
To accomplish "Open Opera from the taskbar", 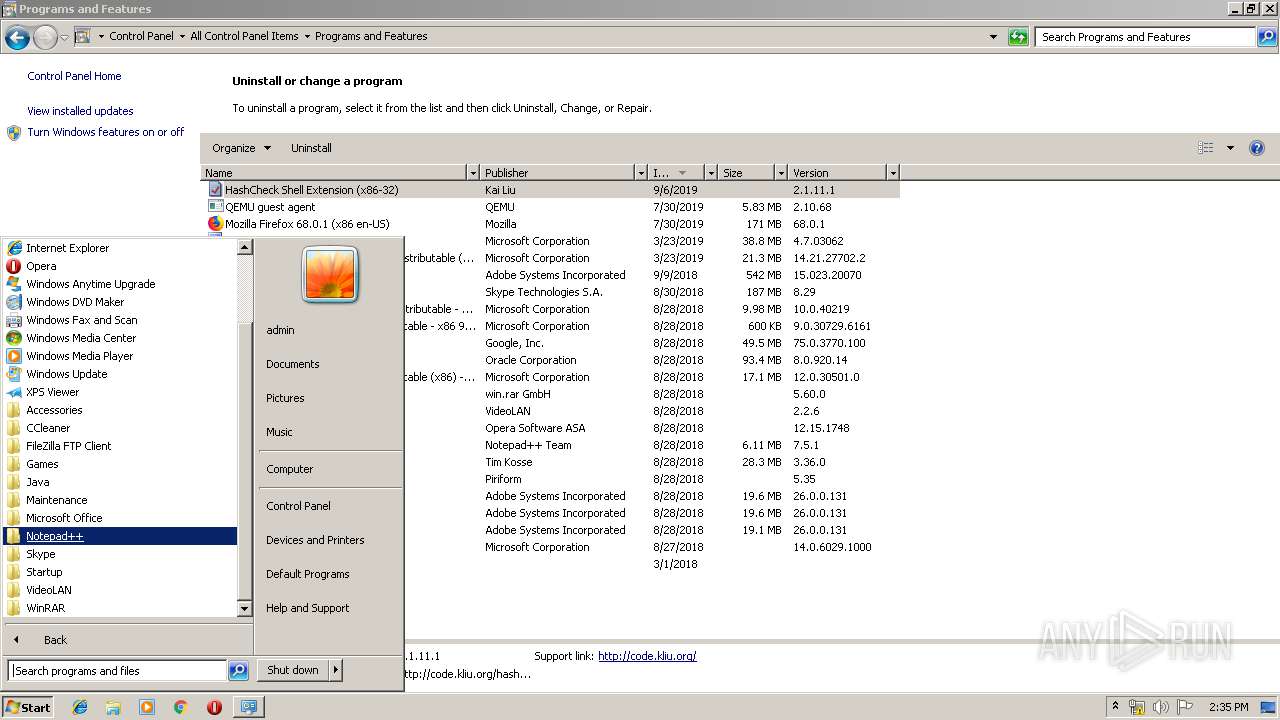I will [214, 707].
